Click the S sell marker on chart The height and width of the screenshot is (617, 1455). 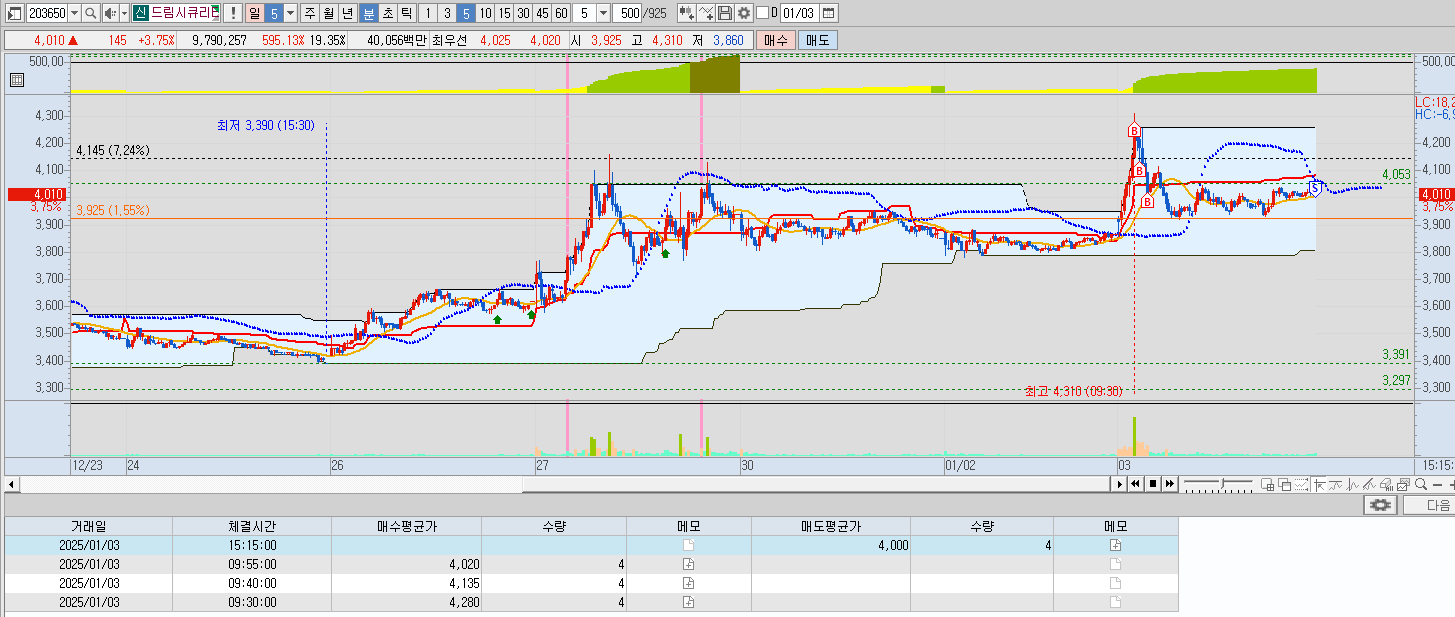(x=1315, y=189)
